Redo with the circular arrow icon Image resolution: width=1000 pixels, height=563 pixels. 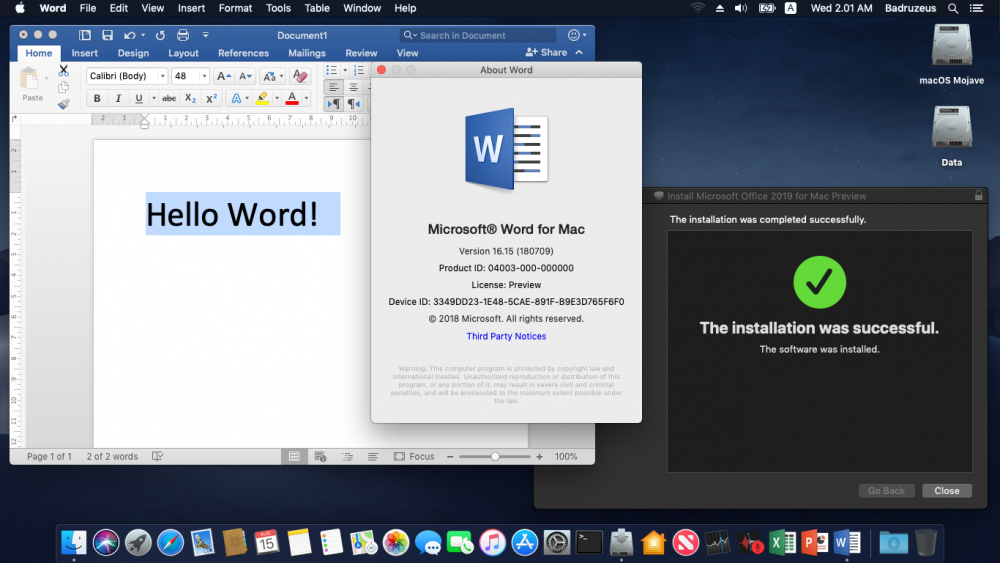pos(160,35)
